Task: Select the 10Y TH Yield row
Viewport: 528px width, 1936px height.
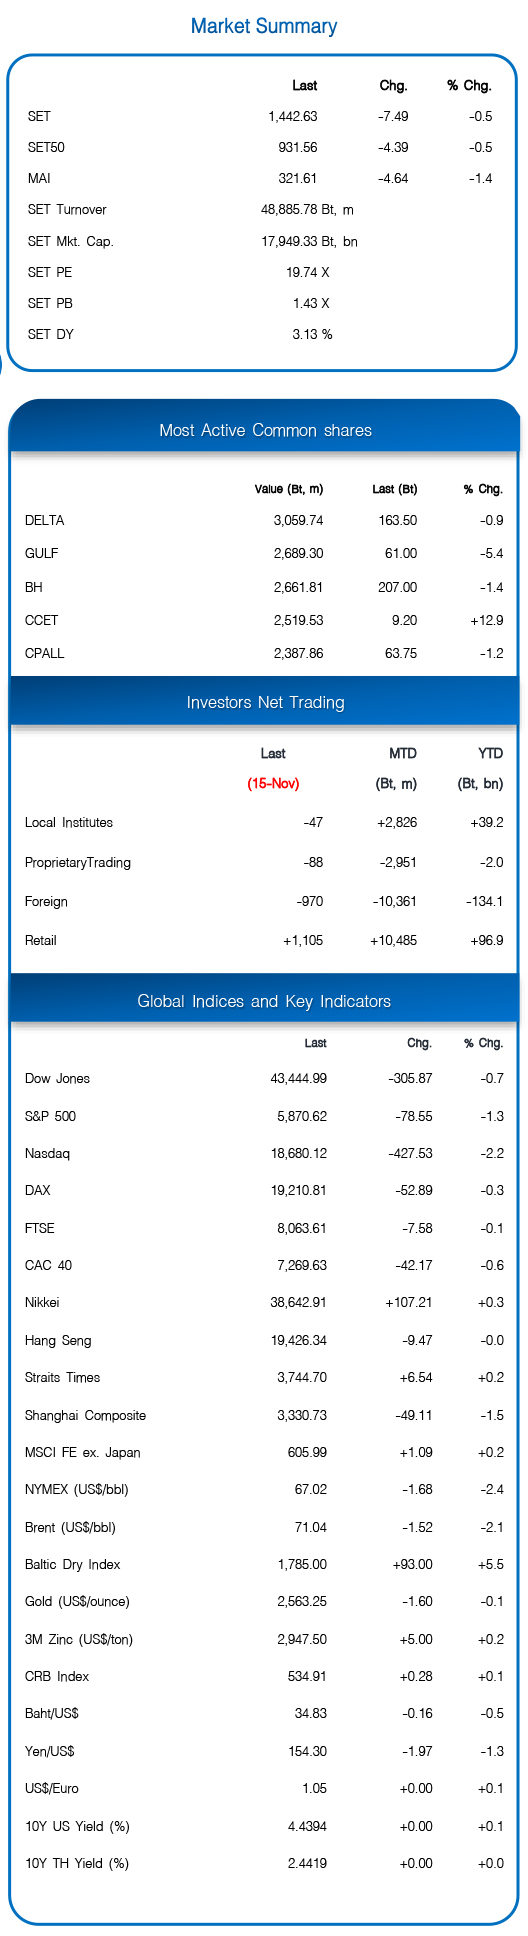Action: tap(264, 1863)
